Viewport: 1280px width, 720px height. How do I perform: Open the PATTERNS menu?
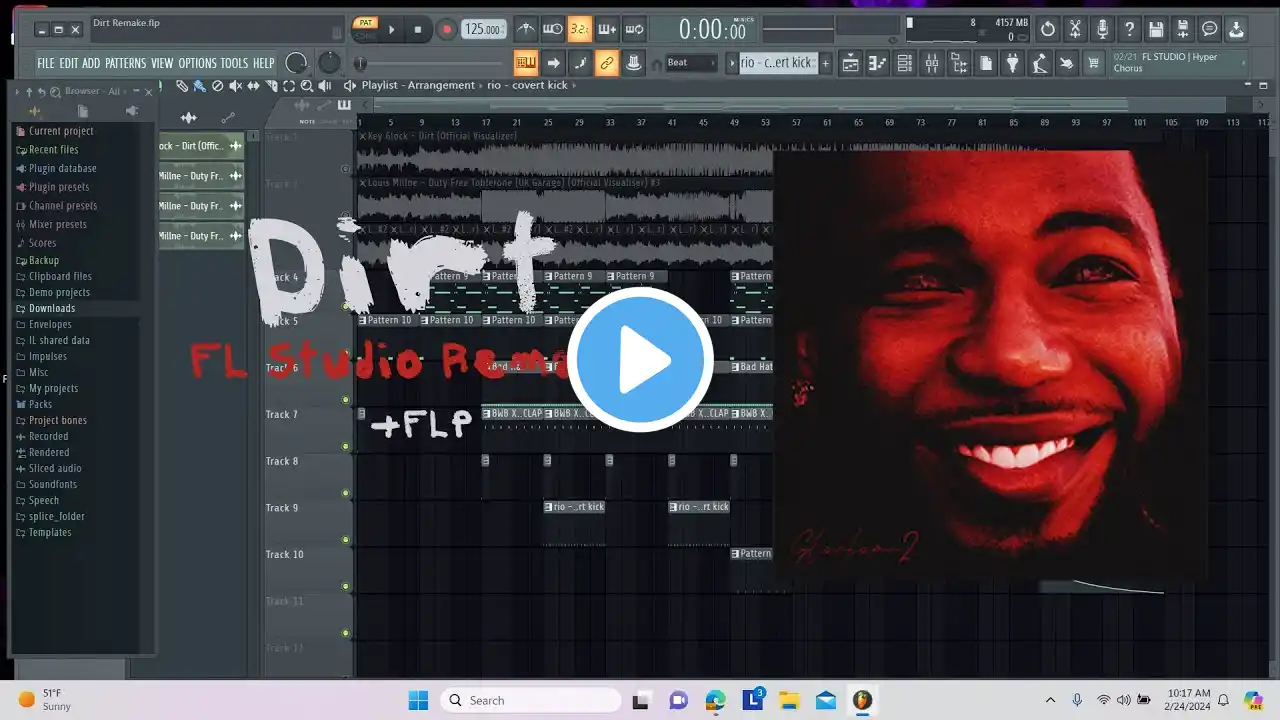click(x=125, y=63)
